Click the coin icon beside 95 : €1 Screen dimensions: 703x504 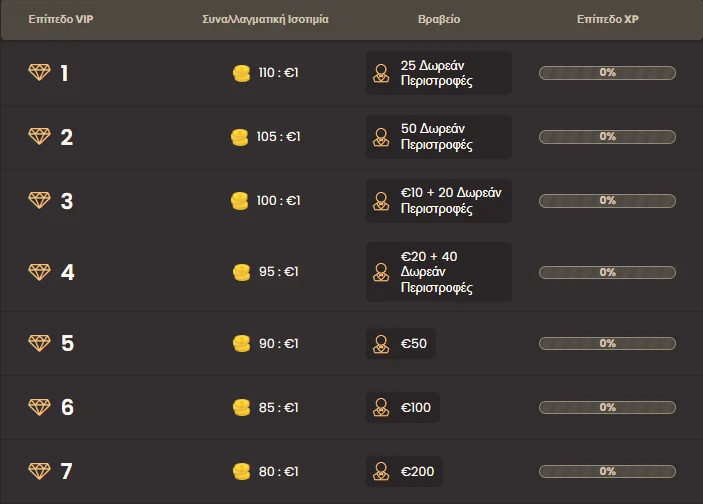click(240, 272)
